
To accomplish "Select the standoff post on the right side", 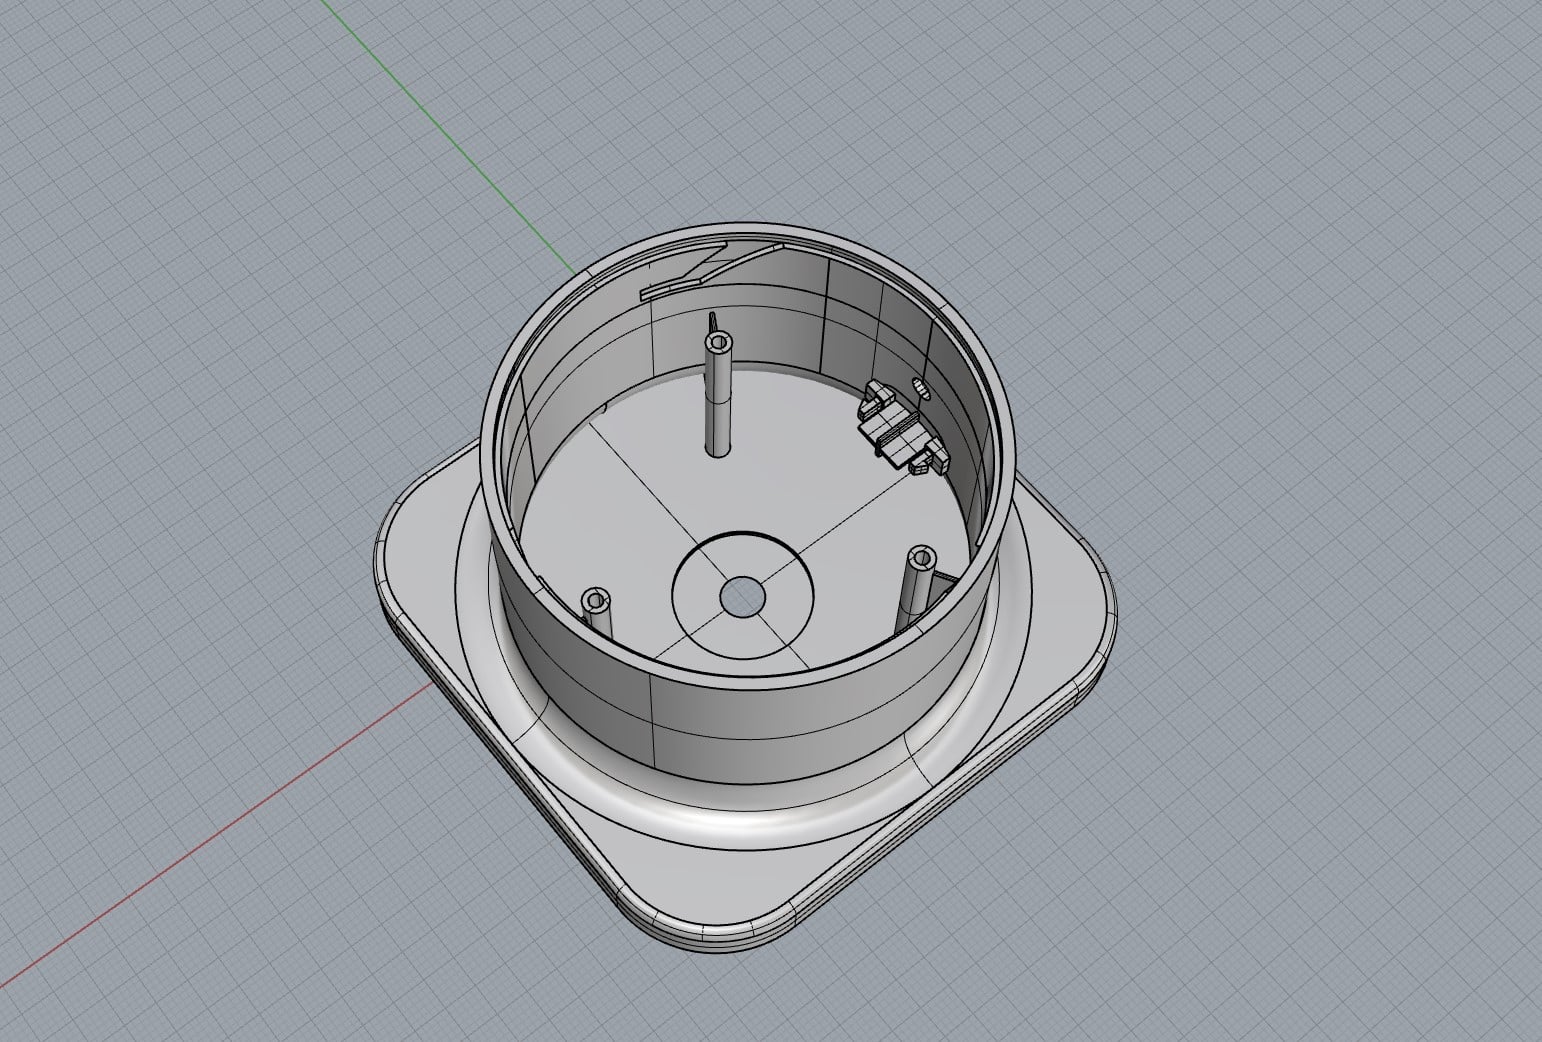I will click(918, 585).
